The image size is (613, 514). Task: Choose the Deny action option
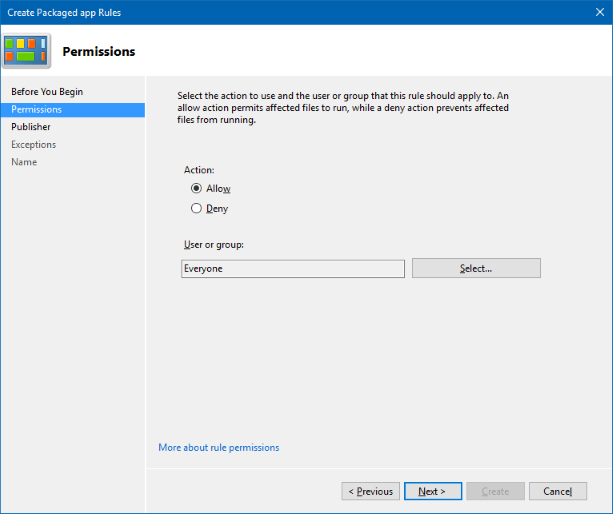196,208
